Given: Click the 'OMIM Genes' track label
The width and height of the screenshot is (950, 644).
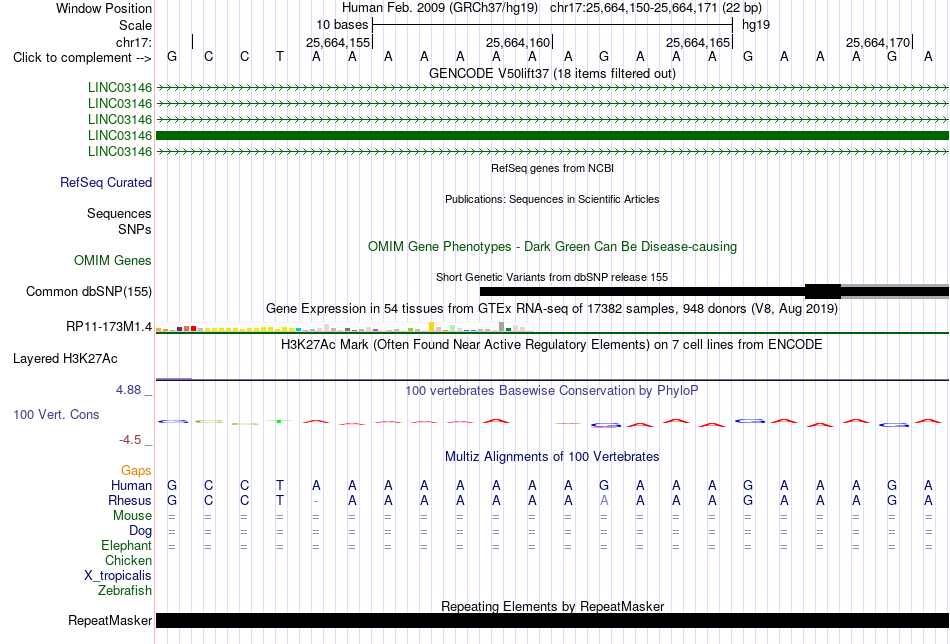Looking at the screenshot, I should point(113,261).
